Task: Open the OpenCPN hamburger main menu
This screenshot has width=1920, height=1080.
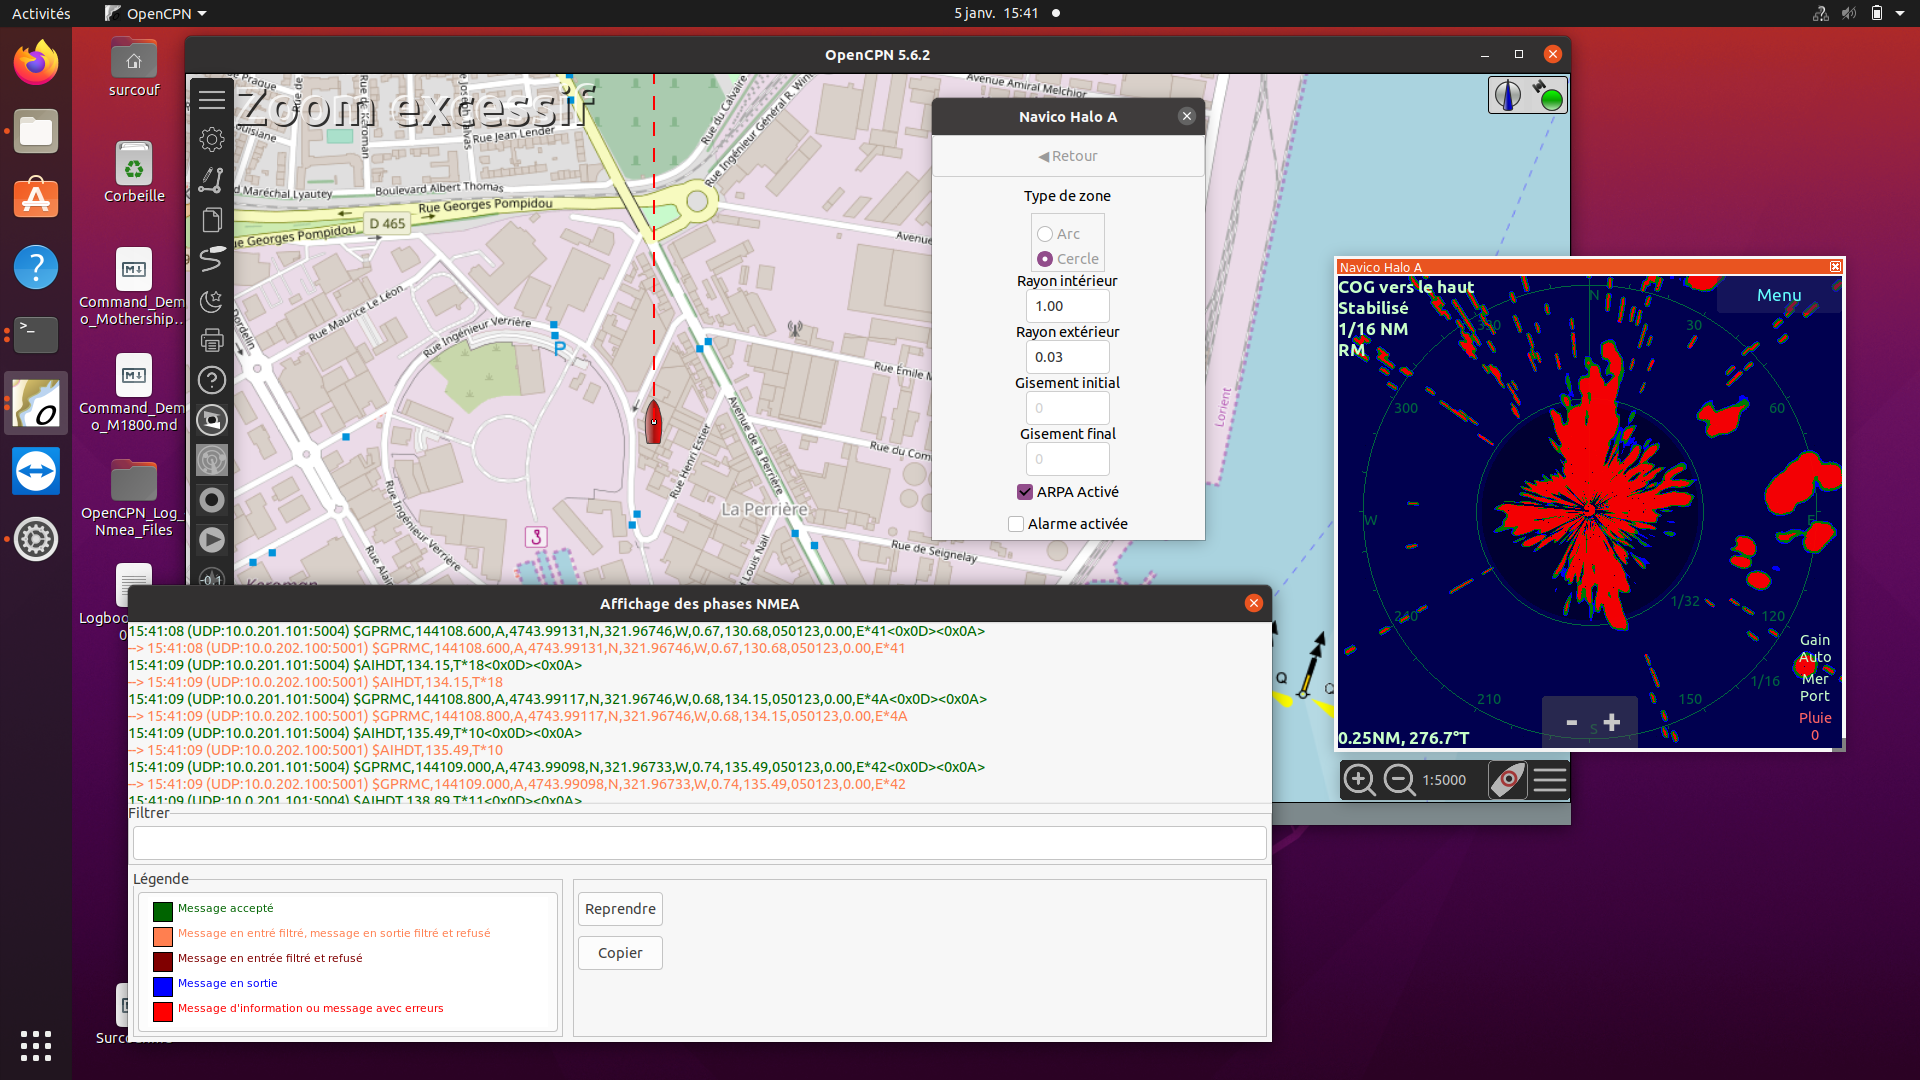Action: coord(211,99)
